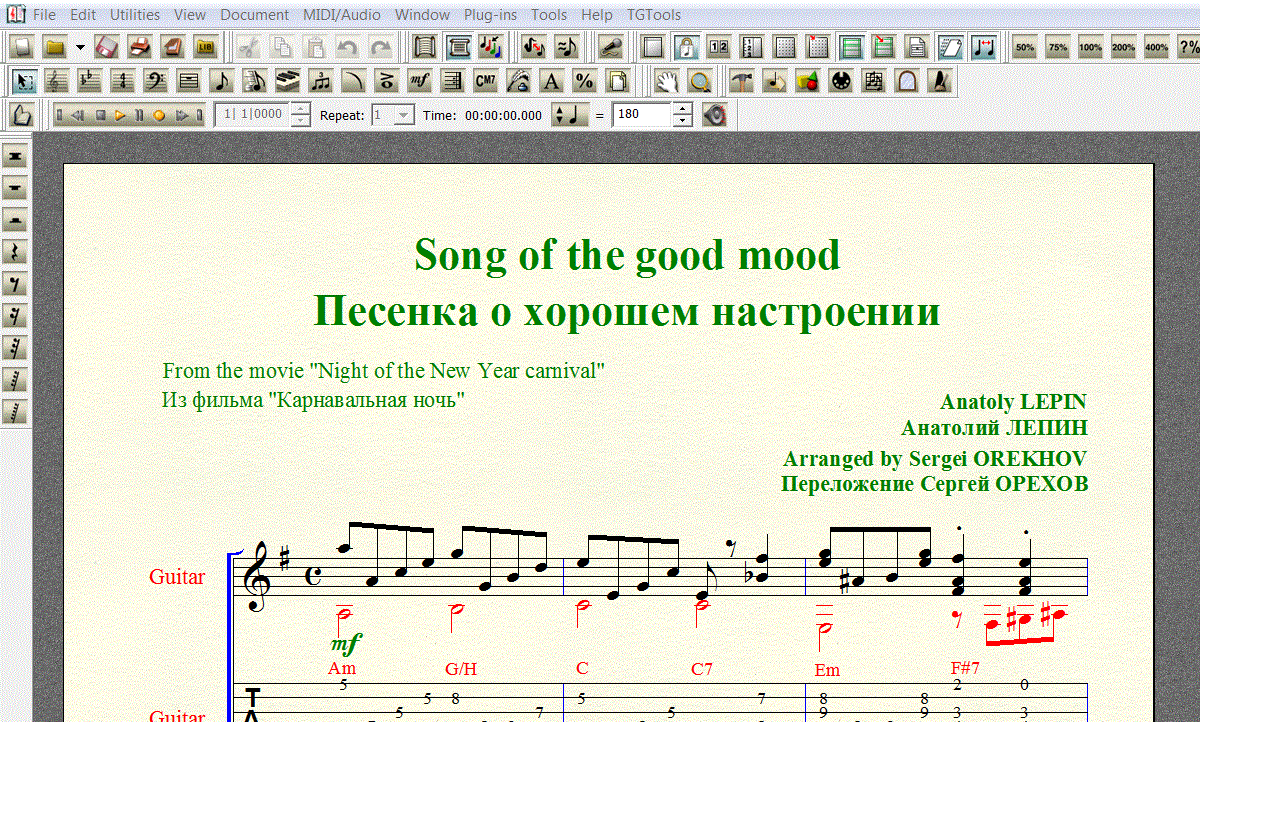Open the File menu
This screenshot has height=817, width=1274.
tap(44, 15)
